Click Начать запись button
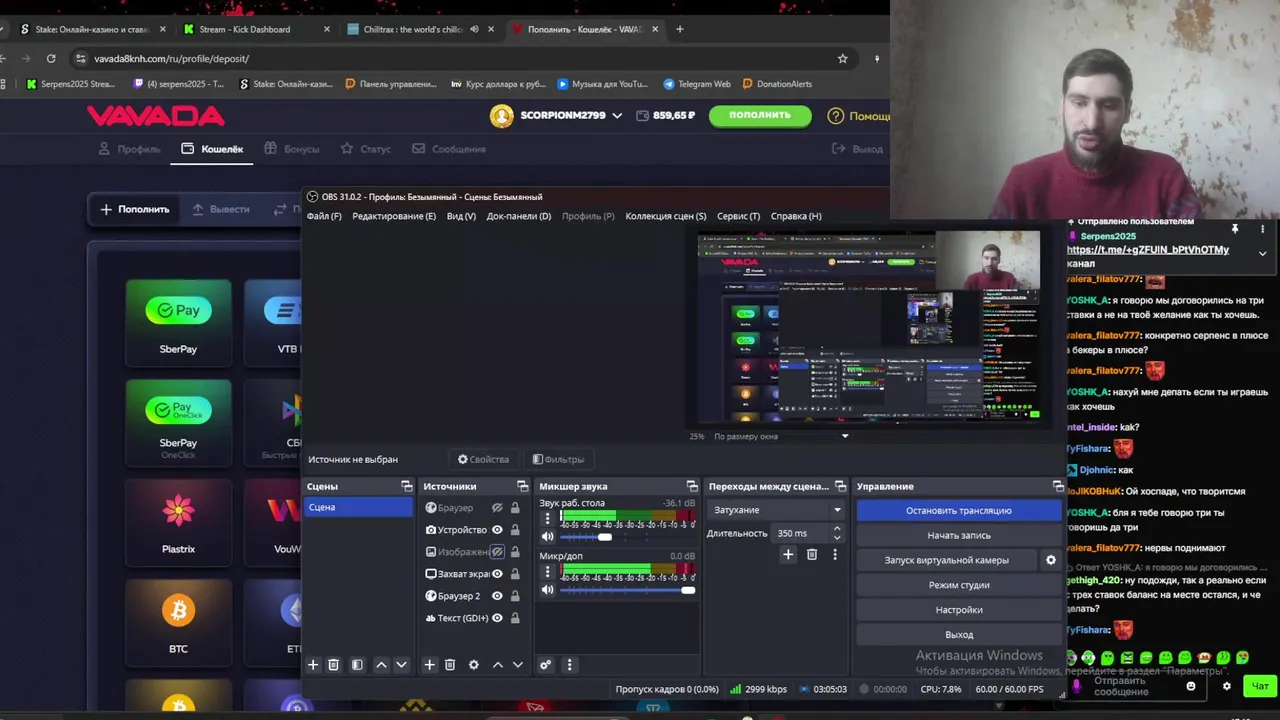 [x=959, y=535]
